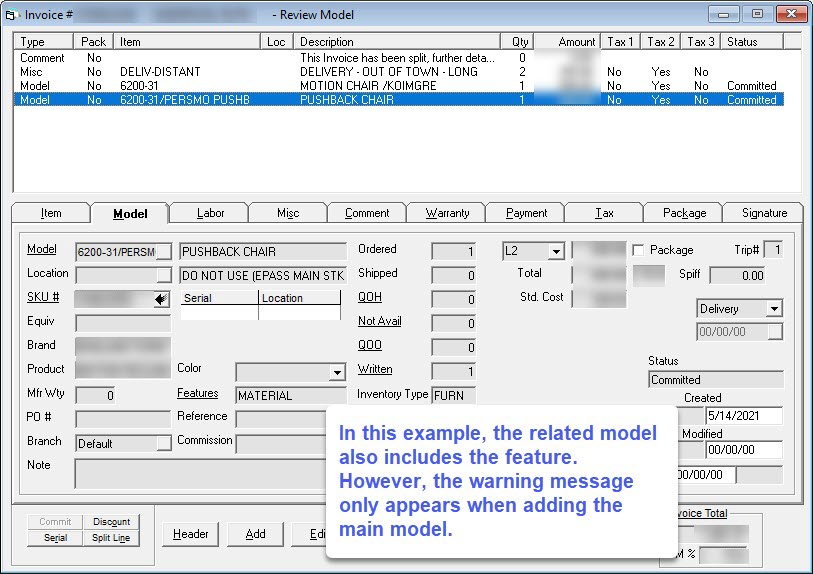Viewport: 813px width, 574px height.
Task: Click the Reference field
Action: (x=281, y=418)
